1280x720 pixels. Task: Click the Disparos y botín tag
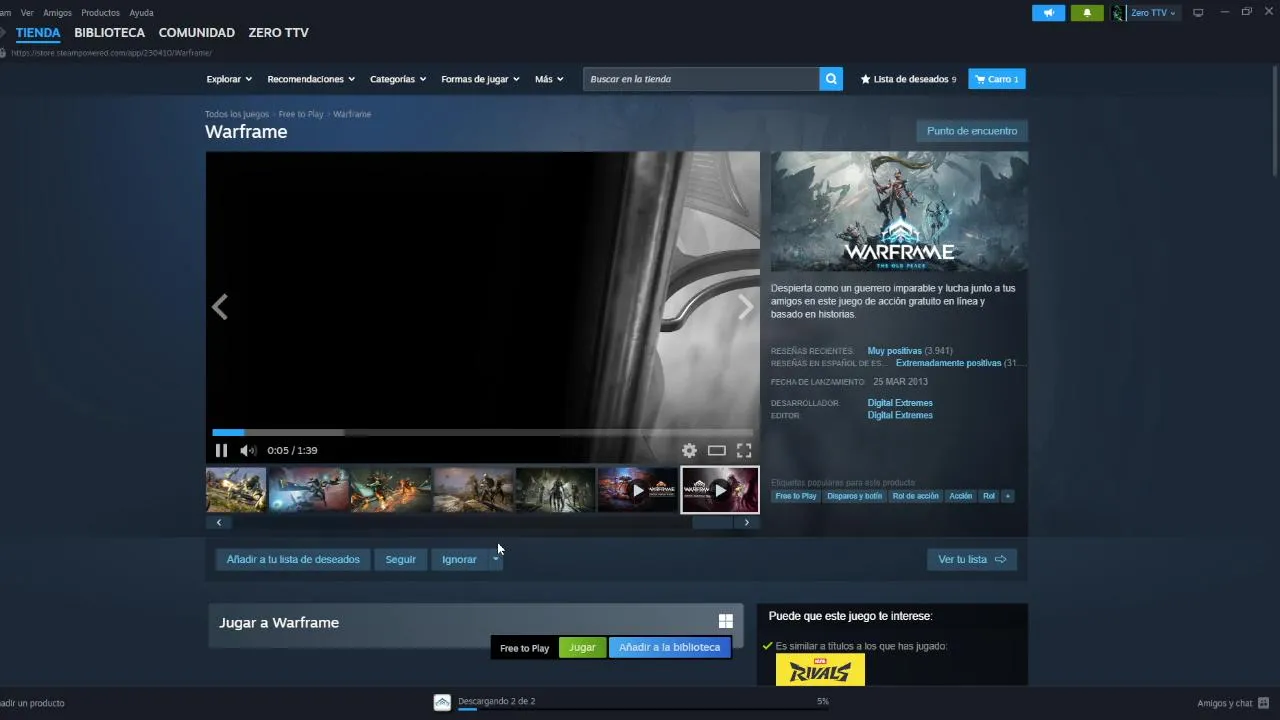(x=854, y=496)
